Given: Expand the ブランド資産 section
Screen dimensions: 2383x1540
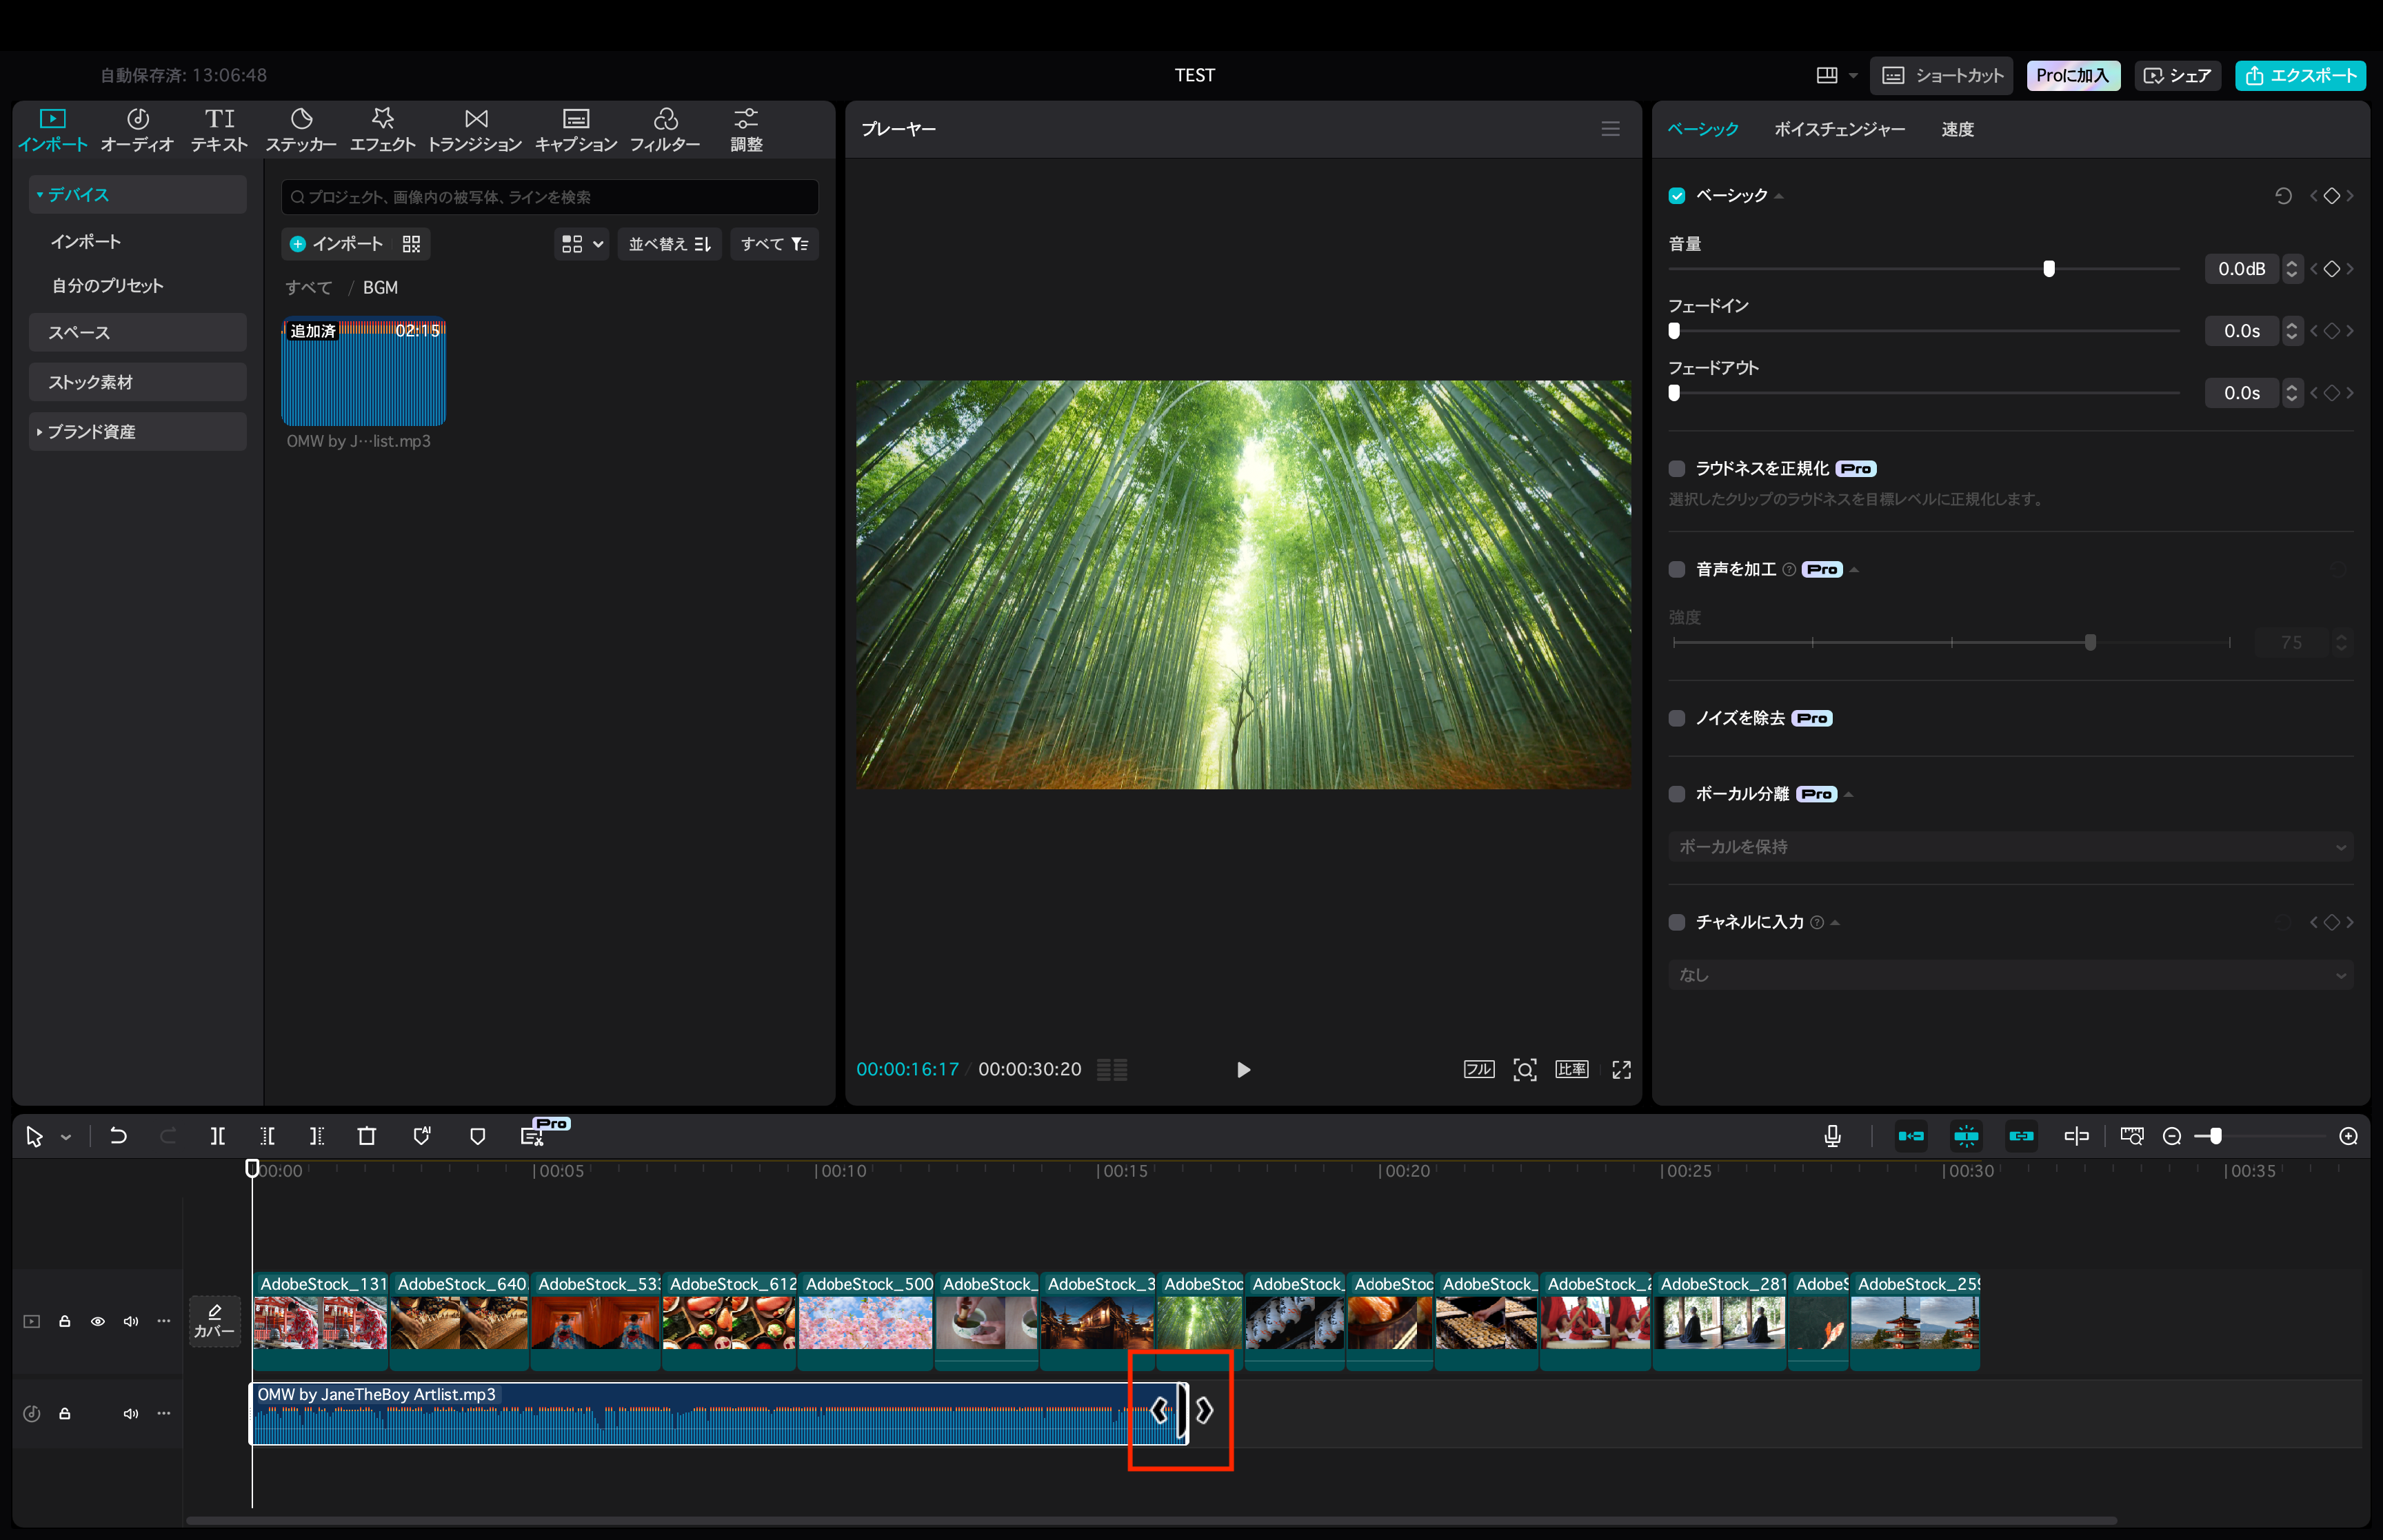Looking at the screenshot, I should point(40,432).
